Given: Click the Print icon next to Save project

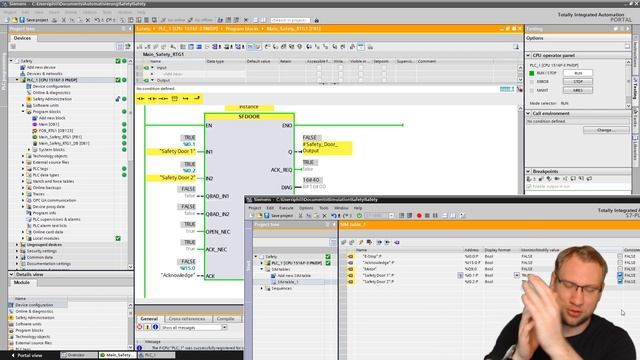Looking at the screenshot, I should click(54, 20).
